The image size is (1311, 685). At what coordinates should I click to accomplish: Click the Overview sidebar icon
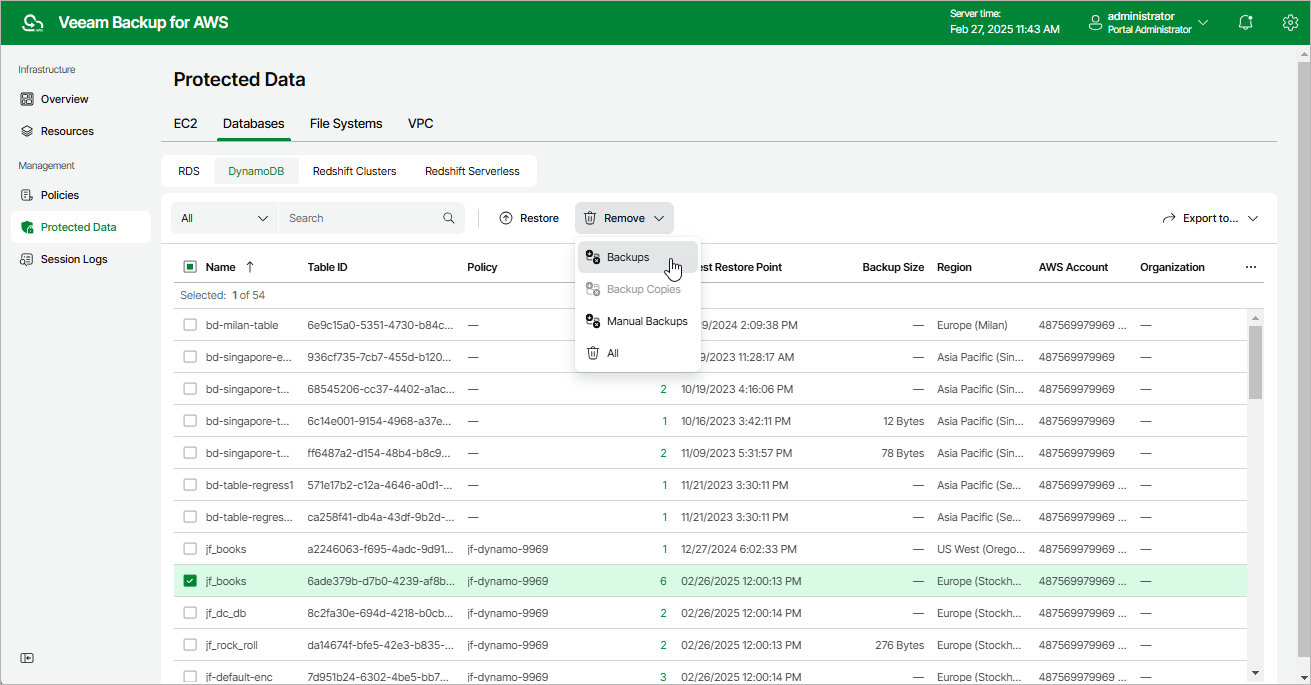pyautogui.click(x=27, y=99)
